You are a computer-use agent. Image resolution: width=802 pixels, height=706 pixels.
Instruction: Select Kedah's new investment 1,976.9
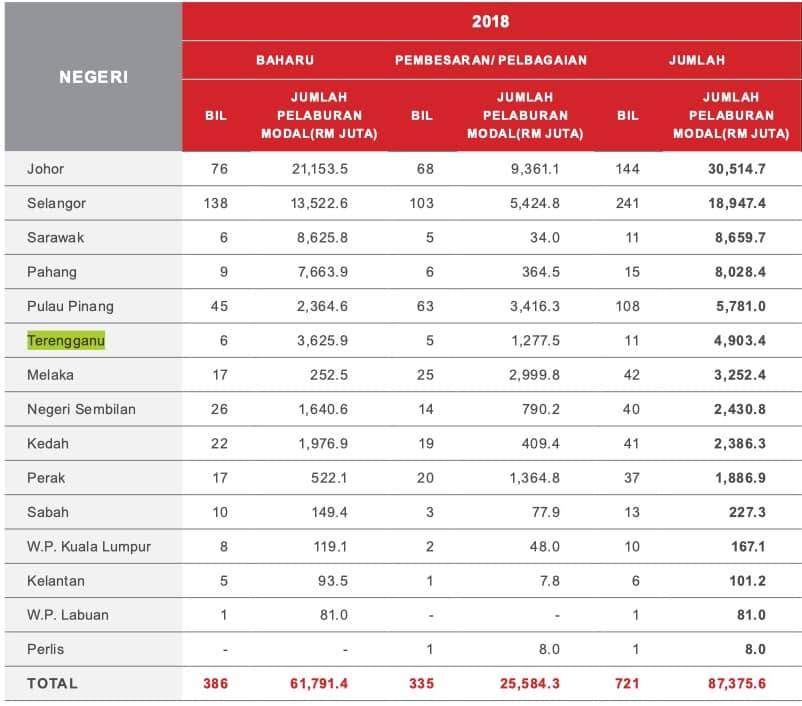(323, 443)
